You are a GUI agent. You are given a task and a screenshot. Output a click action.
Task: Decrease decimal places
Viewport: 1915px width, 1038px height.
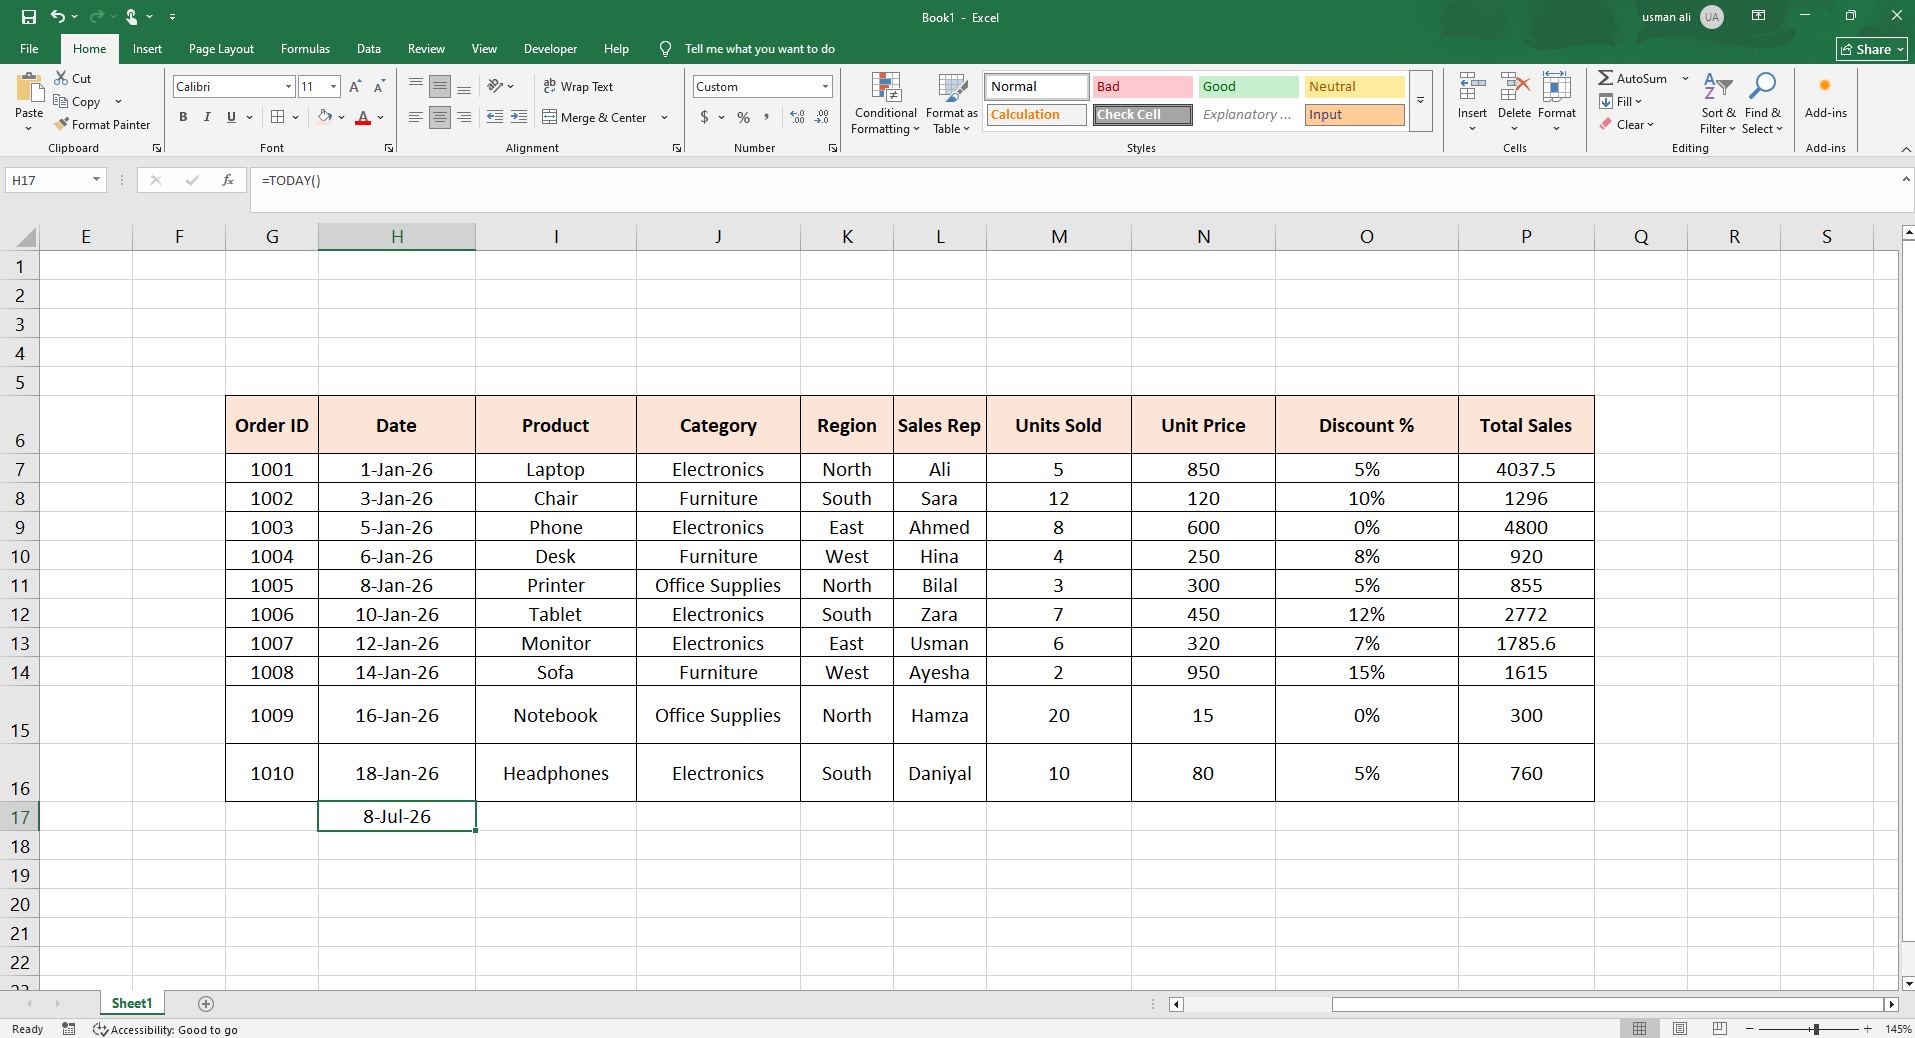coord(821,117)
